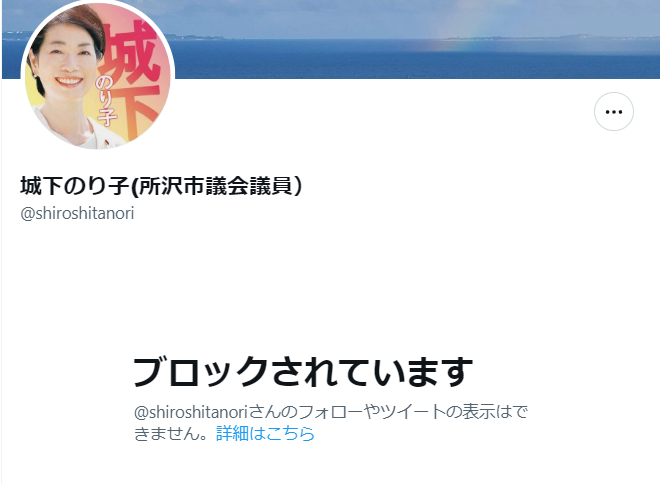Click the ブロックされています heading
Viewport: 660px width, 484px height.
(x=303, y=371)
